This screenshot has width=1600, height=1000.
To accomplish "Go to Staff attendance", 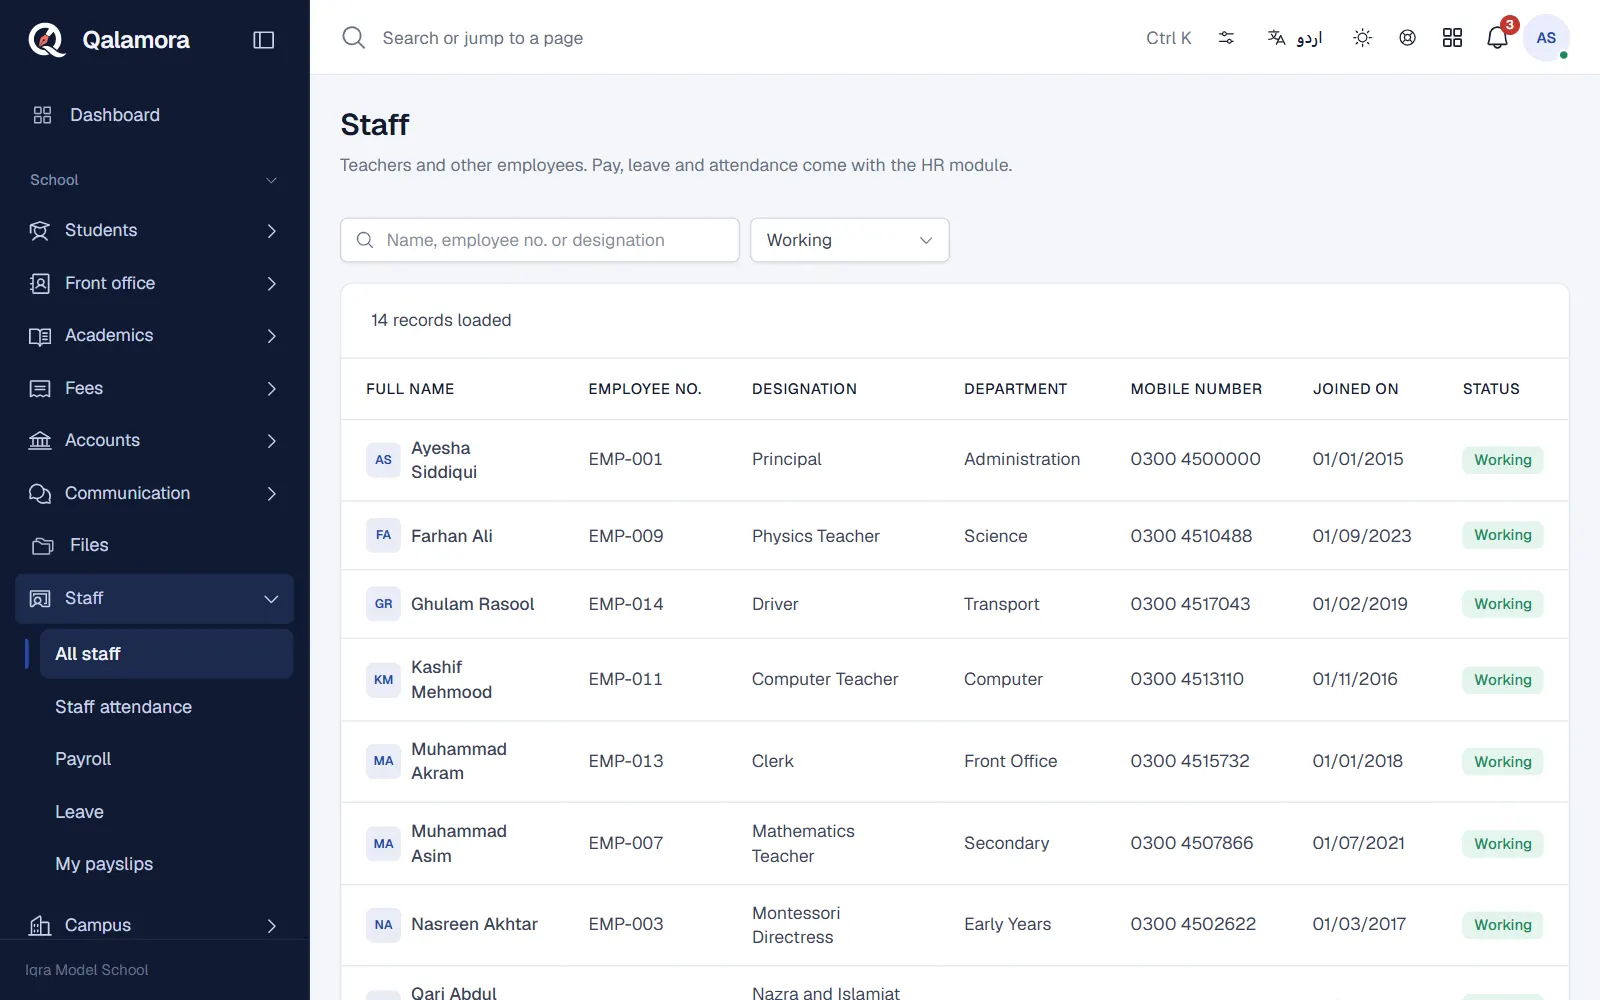I will point(166,707).
